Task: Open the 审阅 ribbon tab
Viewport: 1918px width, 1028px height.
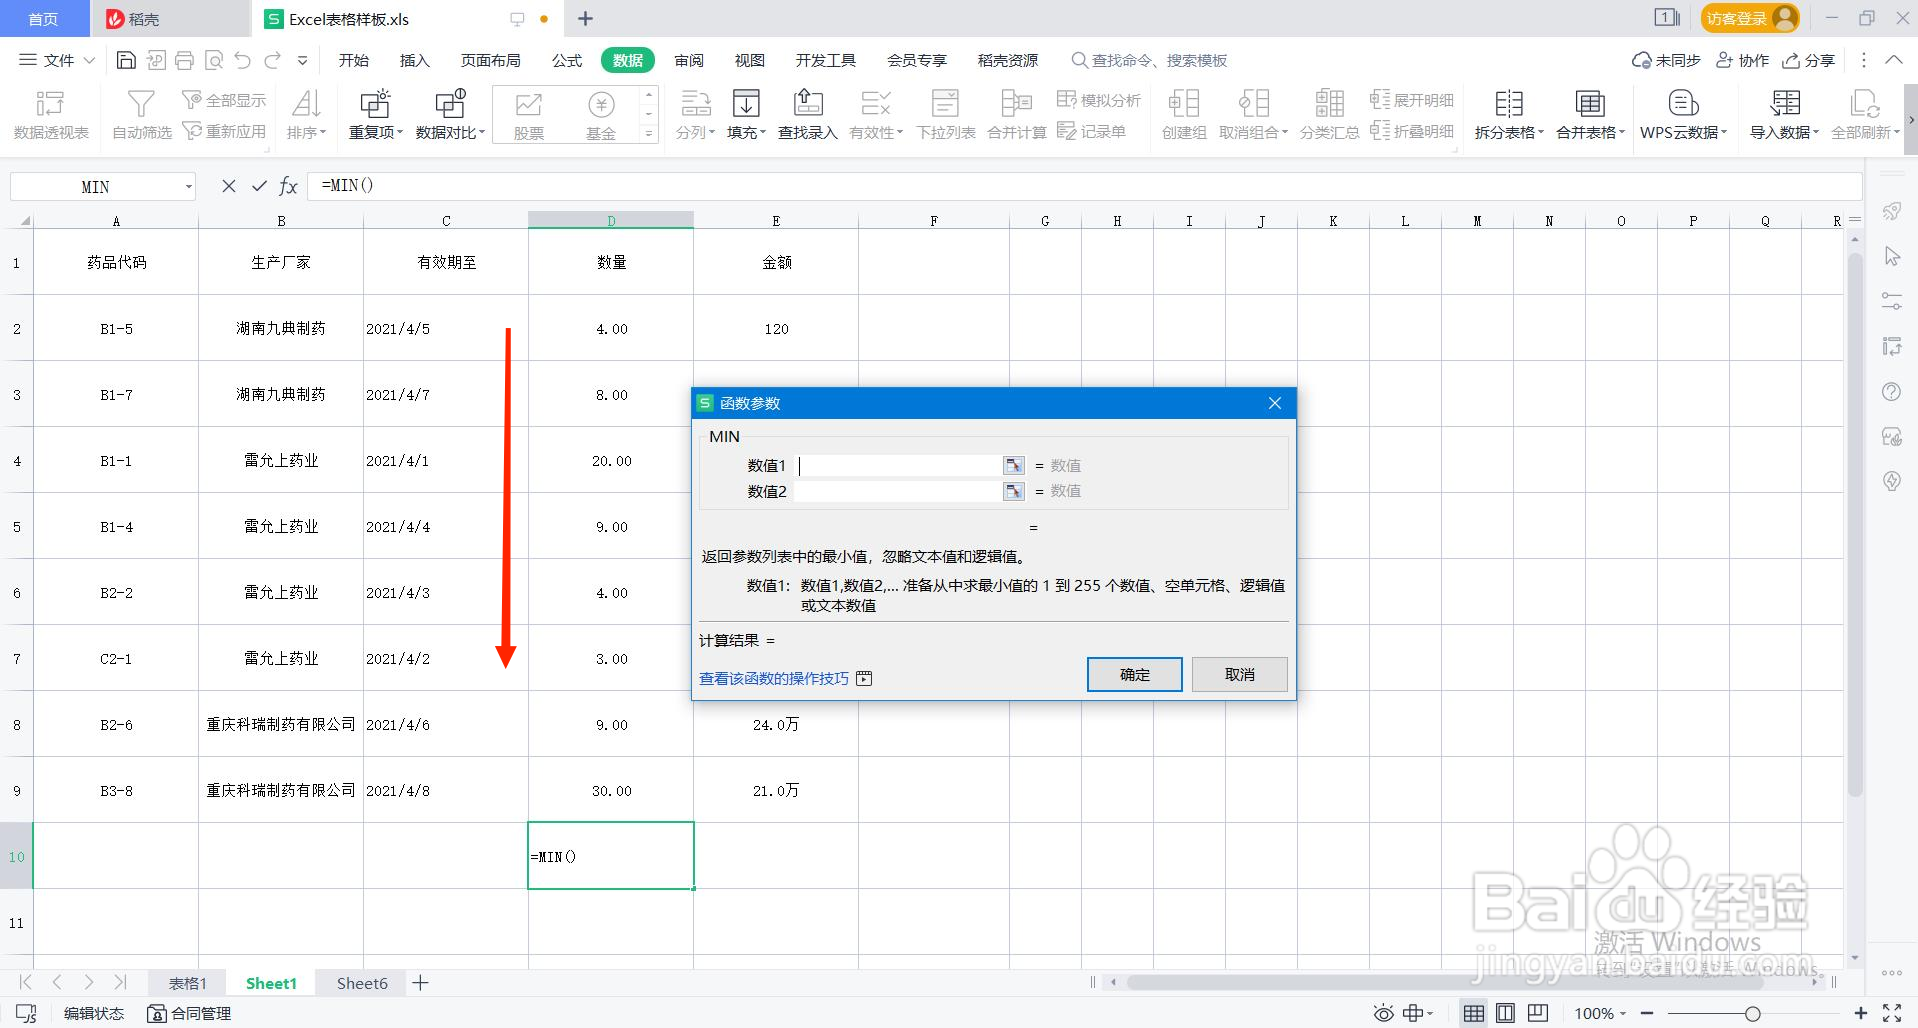Action: click(689, 60)
